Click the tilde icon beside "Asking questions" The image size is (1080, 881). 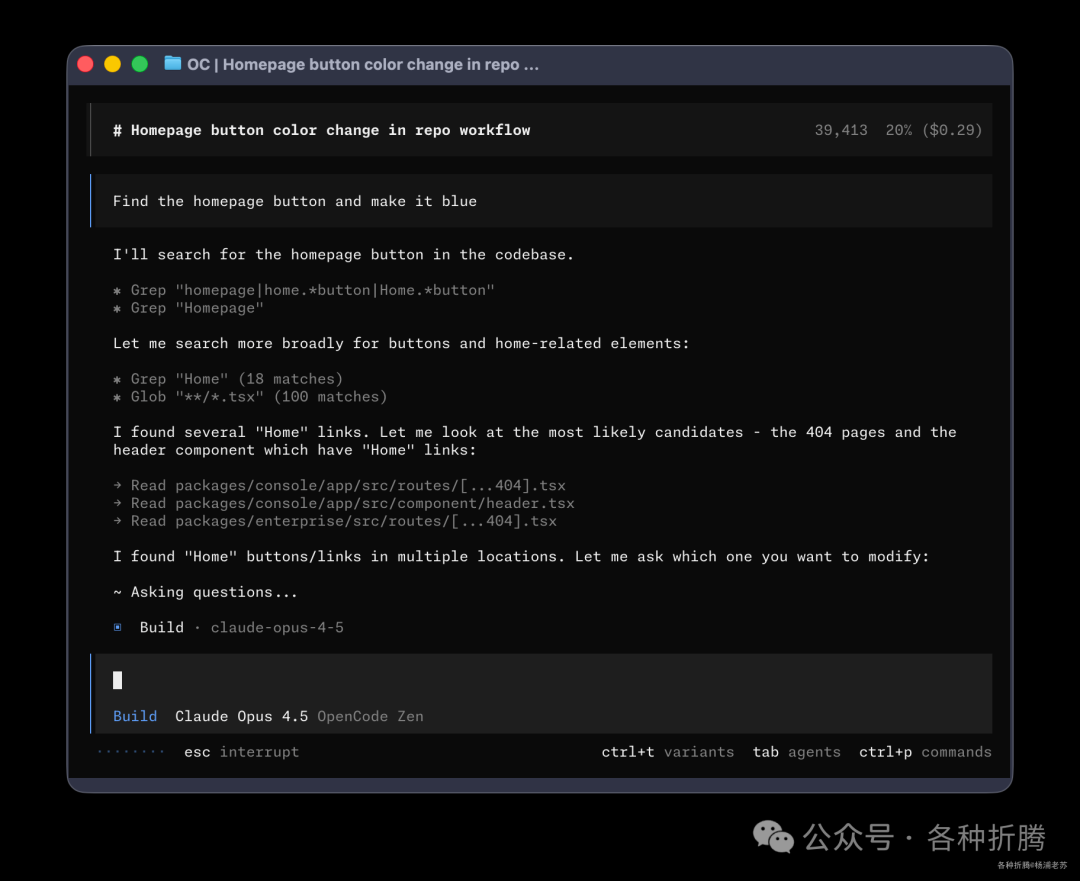[x=117, y=591]
